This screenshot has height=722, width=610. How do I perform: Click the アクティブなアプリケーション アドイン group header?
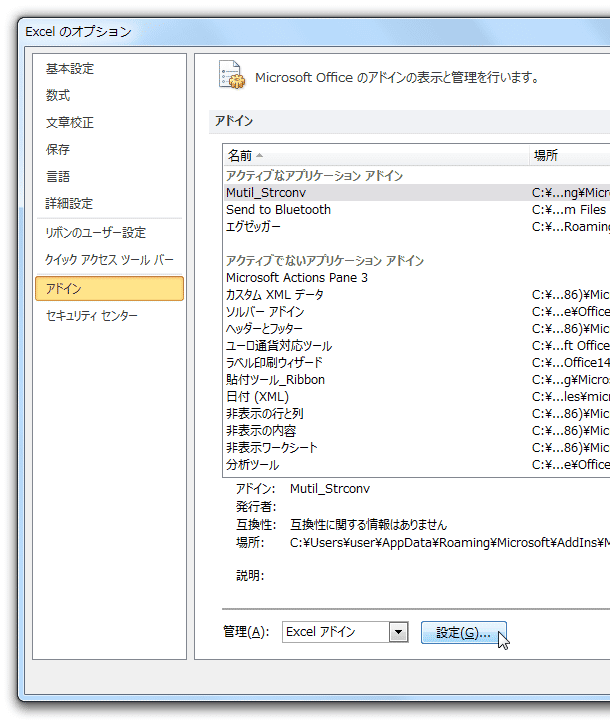(314, 175)
